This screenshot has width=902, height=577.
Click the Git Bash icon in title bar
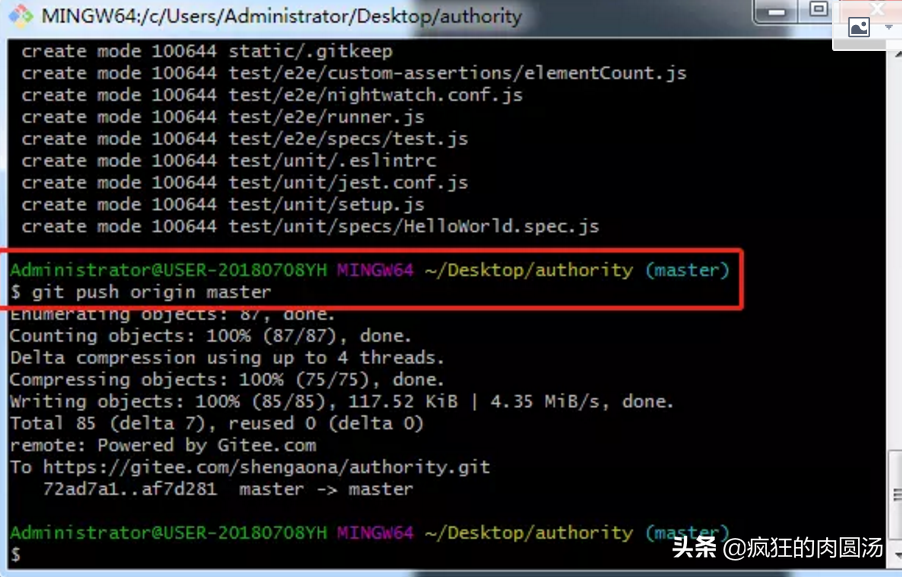click(21, 16)
